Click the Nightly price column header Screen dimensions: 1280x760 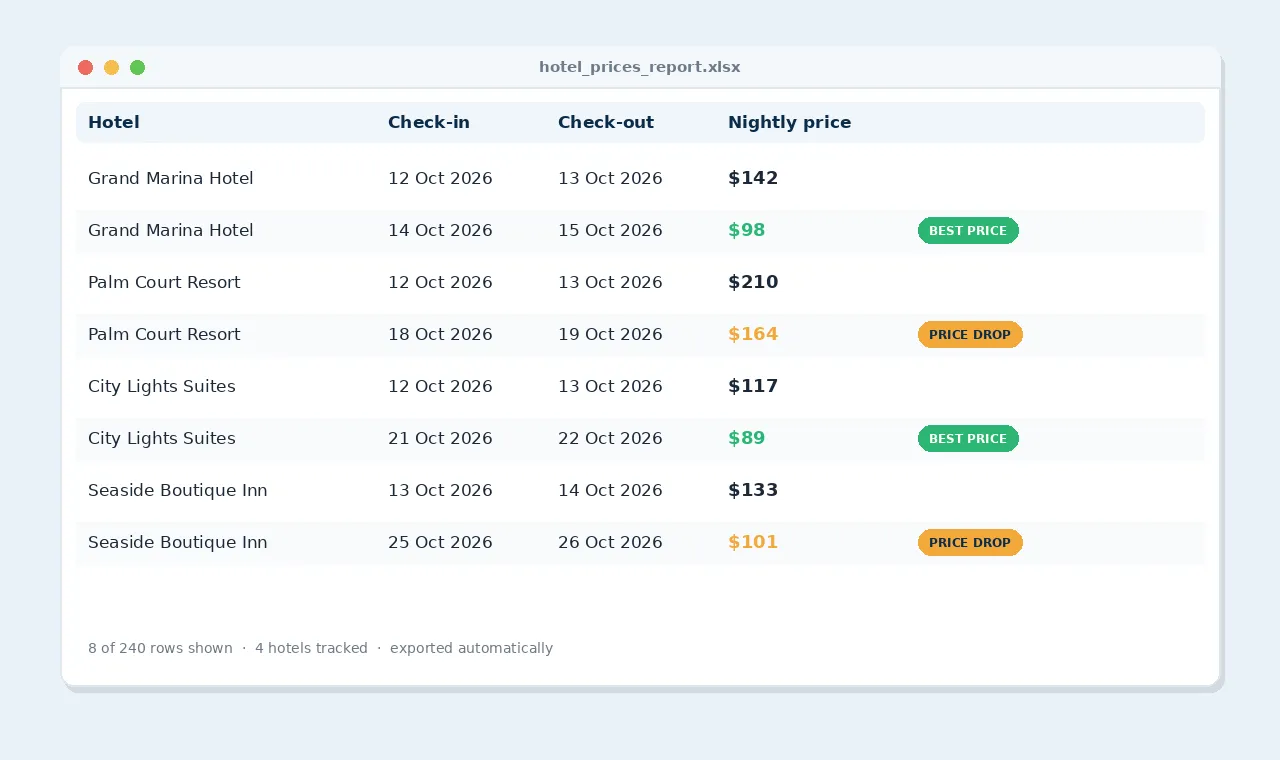(x=790, y=122)
